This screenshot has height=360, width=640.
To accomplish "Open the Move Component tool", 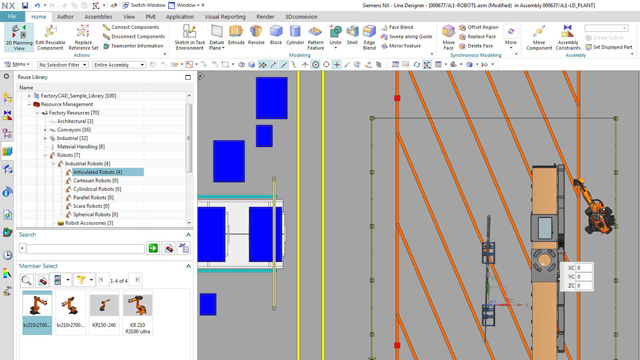I will click(x=539, y=37).
